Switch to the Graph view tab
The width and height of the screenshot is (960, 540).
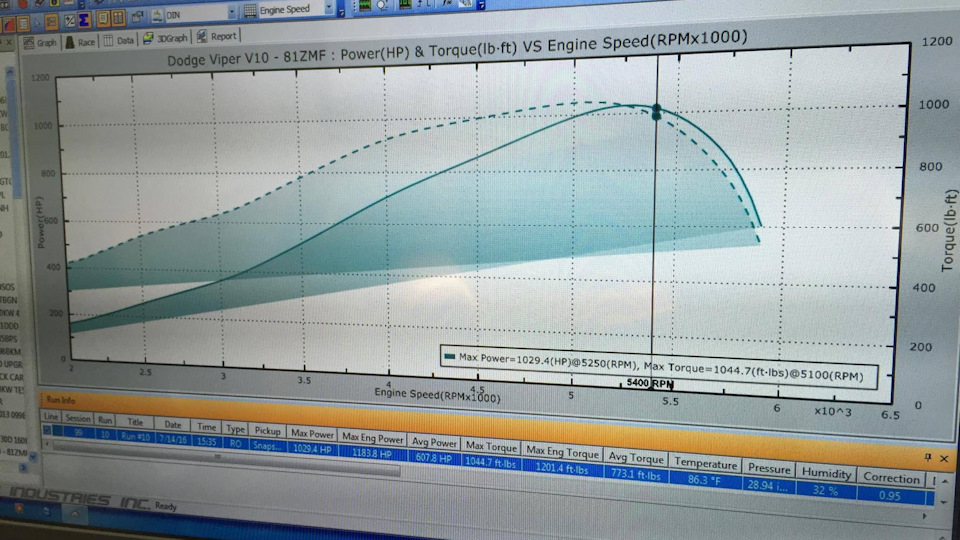click(40, 42)
